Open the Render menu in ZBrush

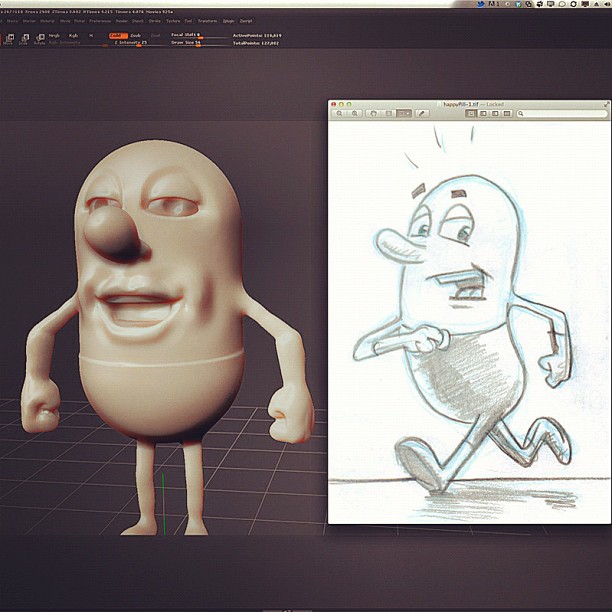(x=122, y=21)
